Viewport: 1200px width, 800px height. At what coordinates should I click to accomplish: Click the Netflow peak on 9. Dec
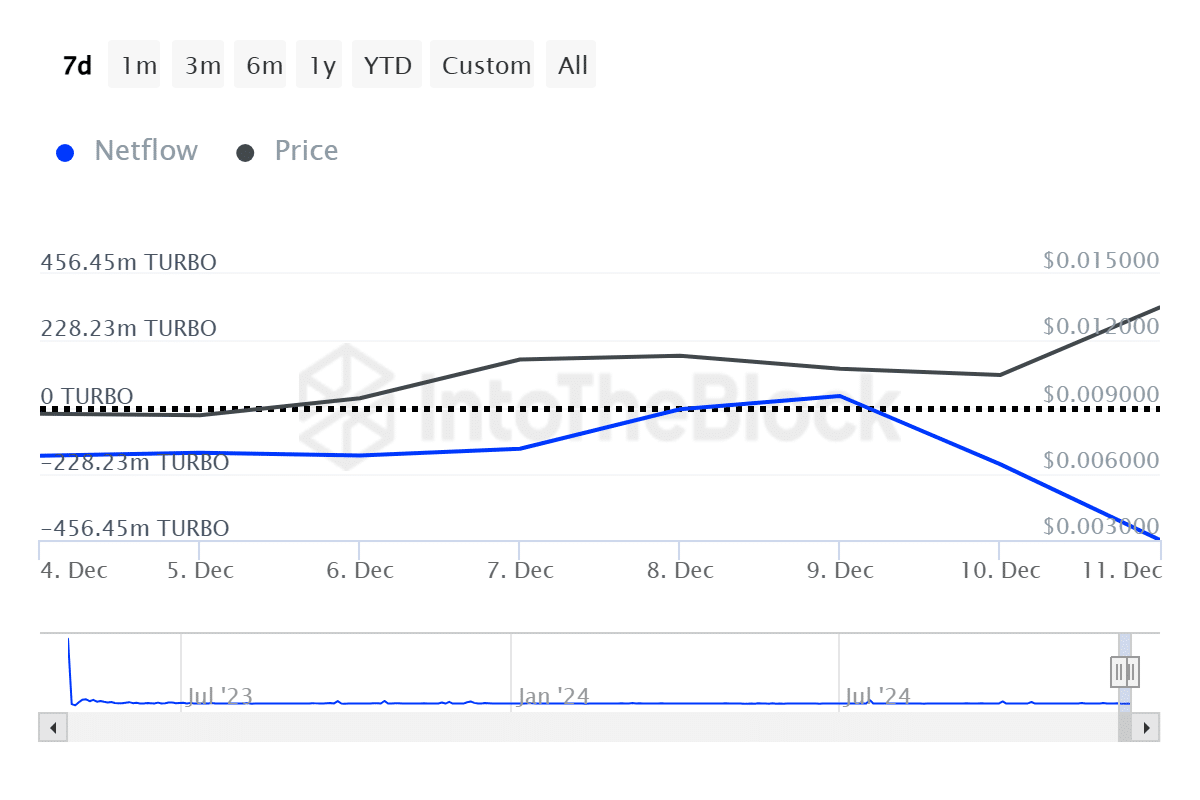click(840, 397)
